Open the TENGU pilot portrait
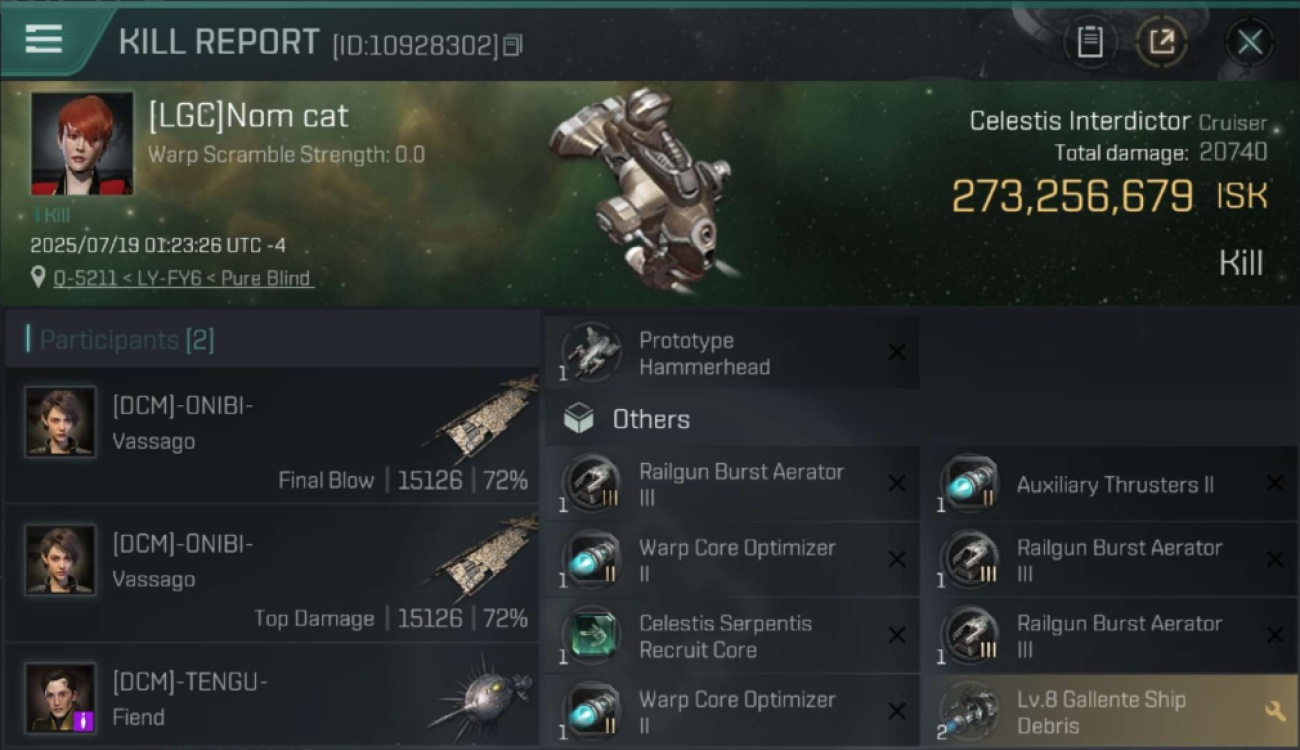 tap(61, 697)
